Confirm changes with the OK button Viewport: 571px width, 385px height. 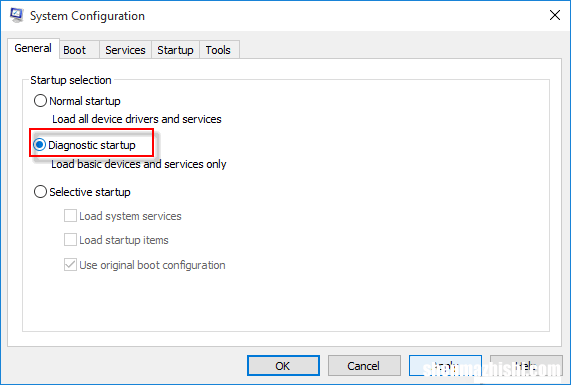[x=283, y=366]
